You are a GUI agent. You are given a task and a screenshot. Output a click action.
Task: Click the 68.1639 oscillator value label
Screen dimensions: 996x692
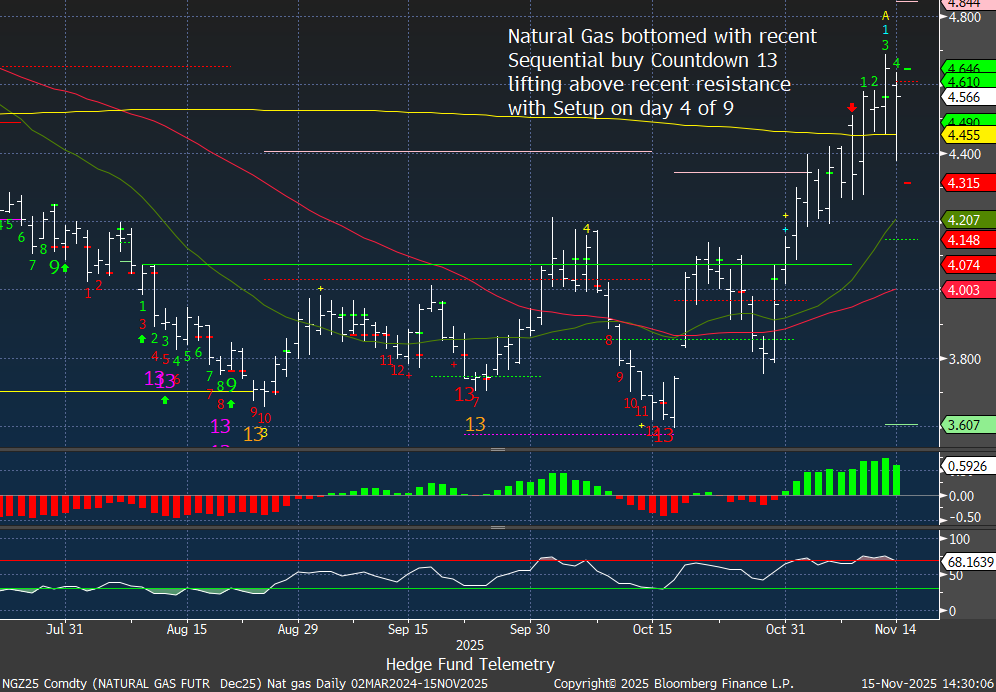point(967,562)
